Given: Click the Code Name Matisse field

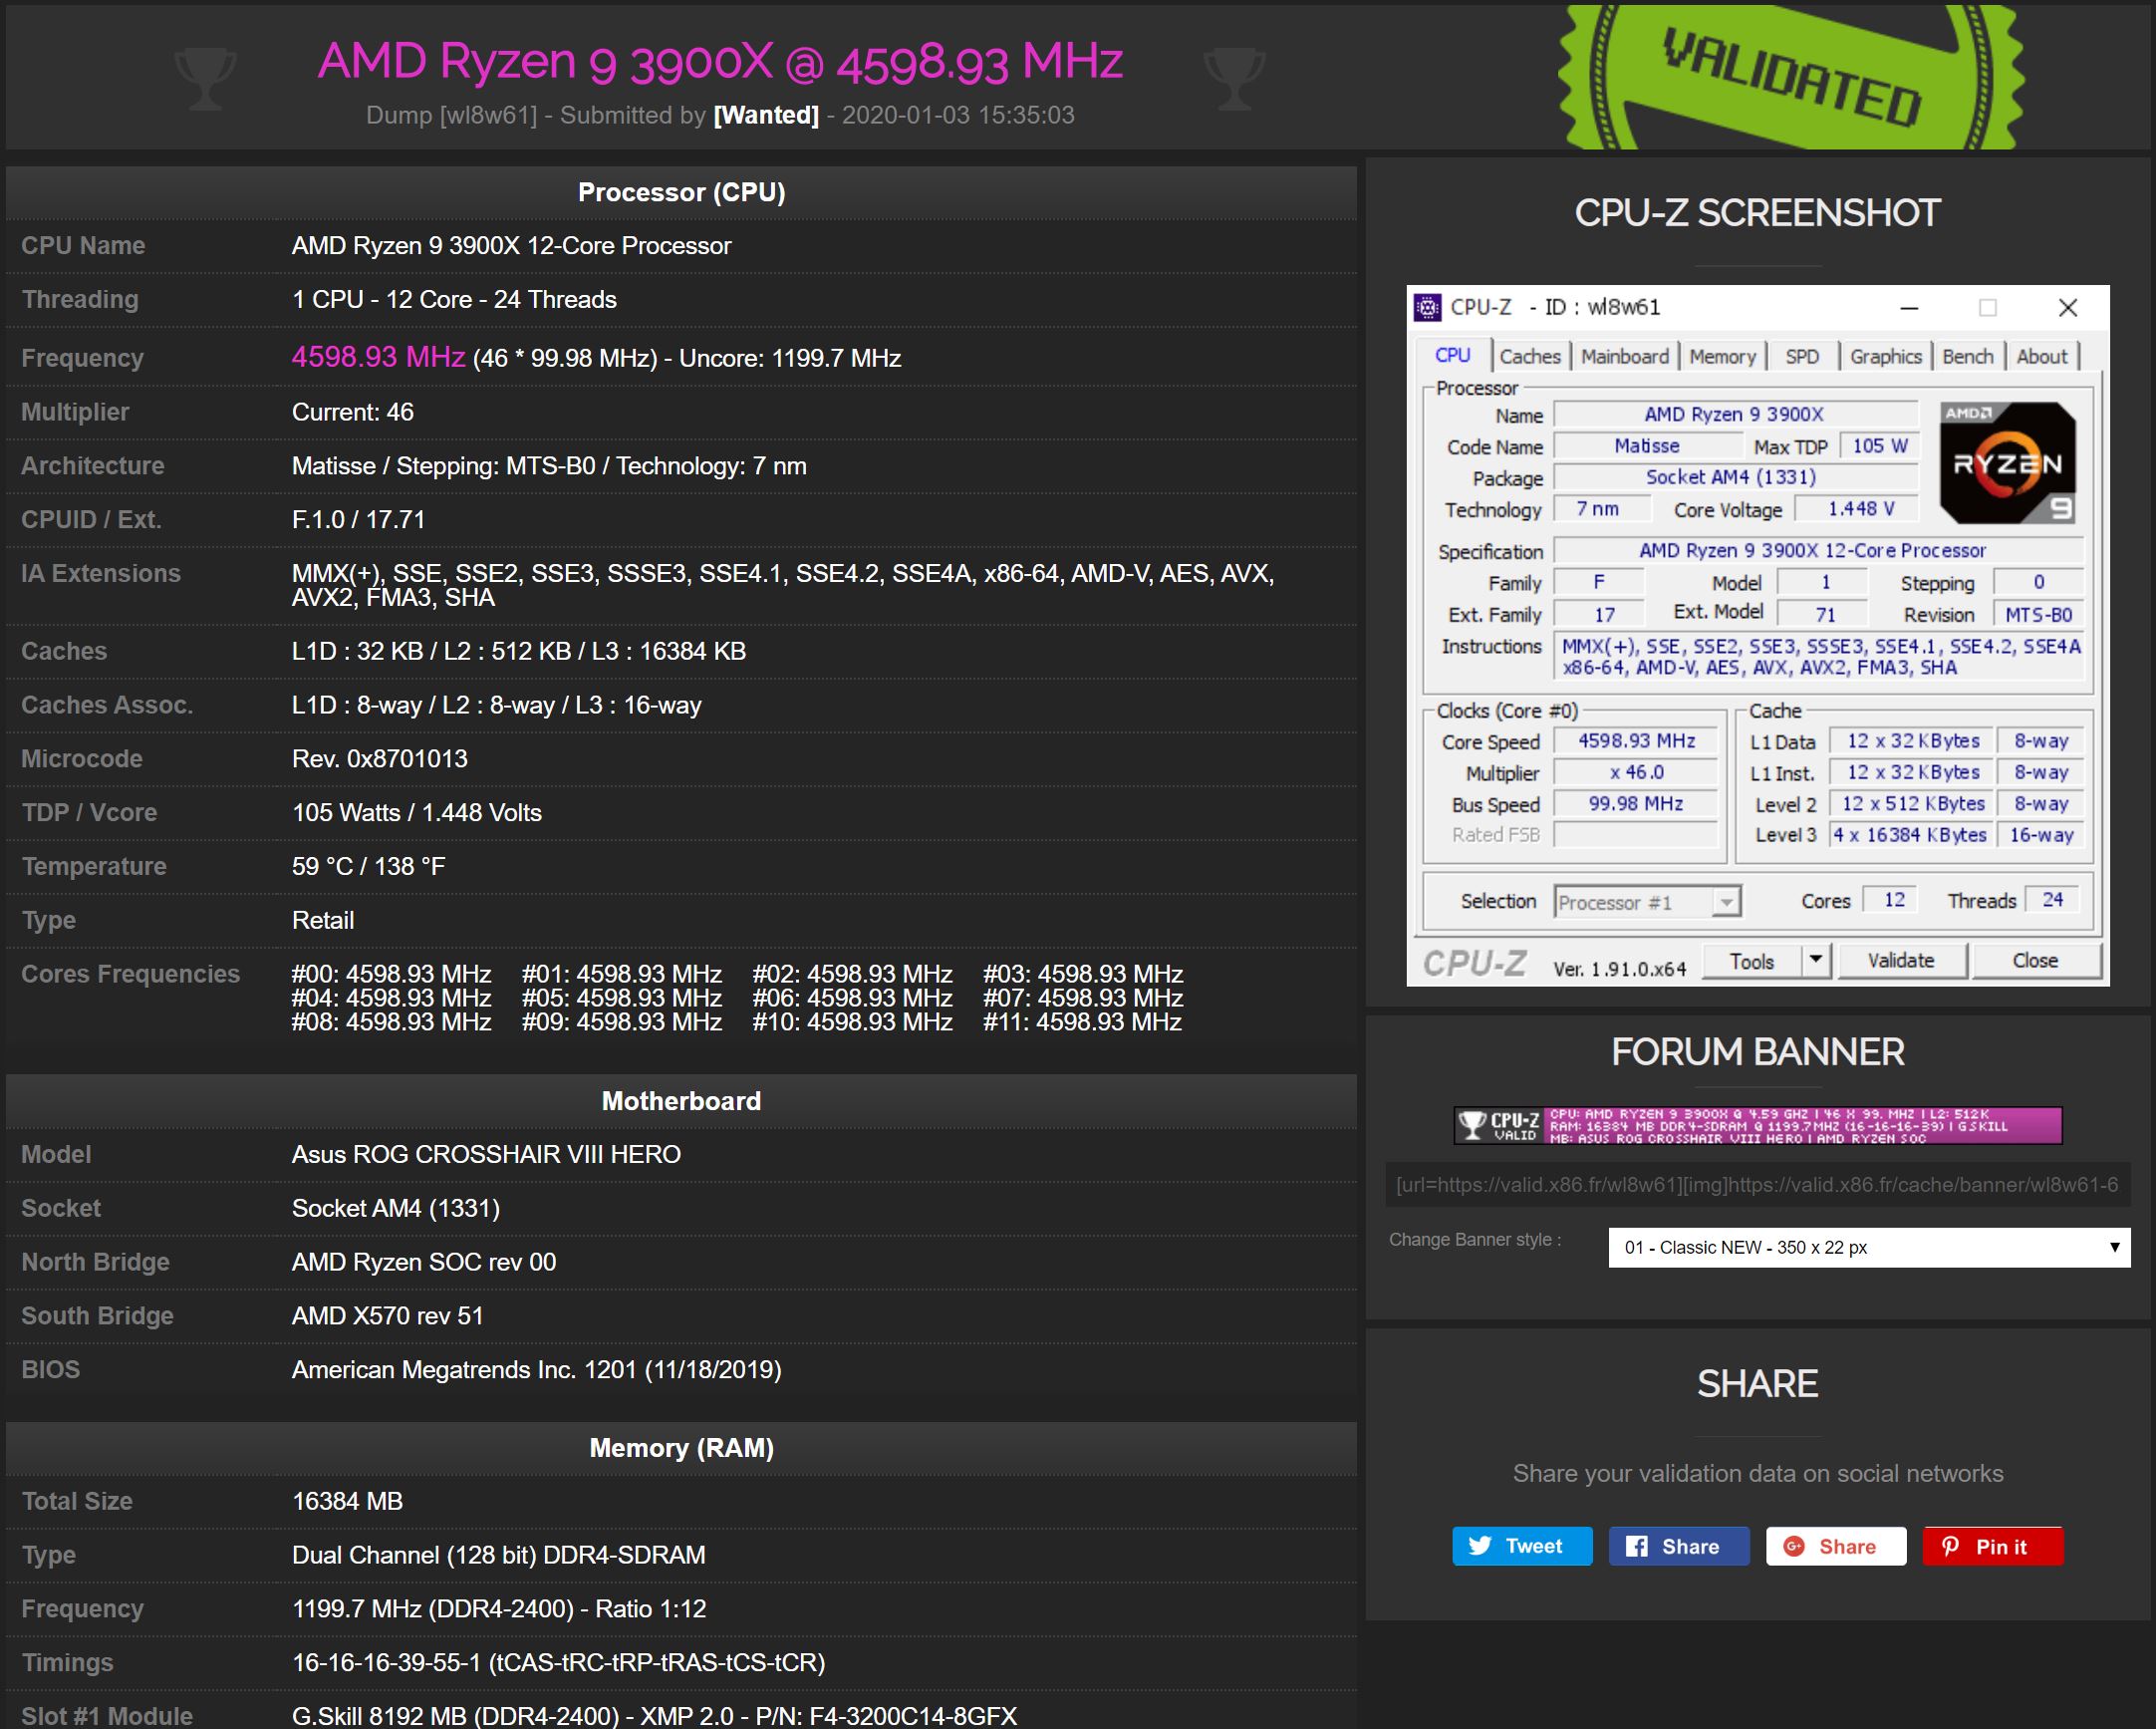Looking at the screenshot, I should (1647, 446).
